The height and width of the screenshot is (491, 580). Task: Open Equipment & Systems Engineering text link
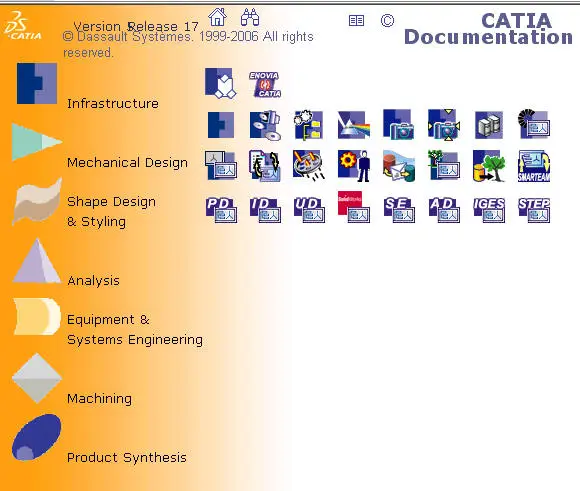click(135, 329)
